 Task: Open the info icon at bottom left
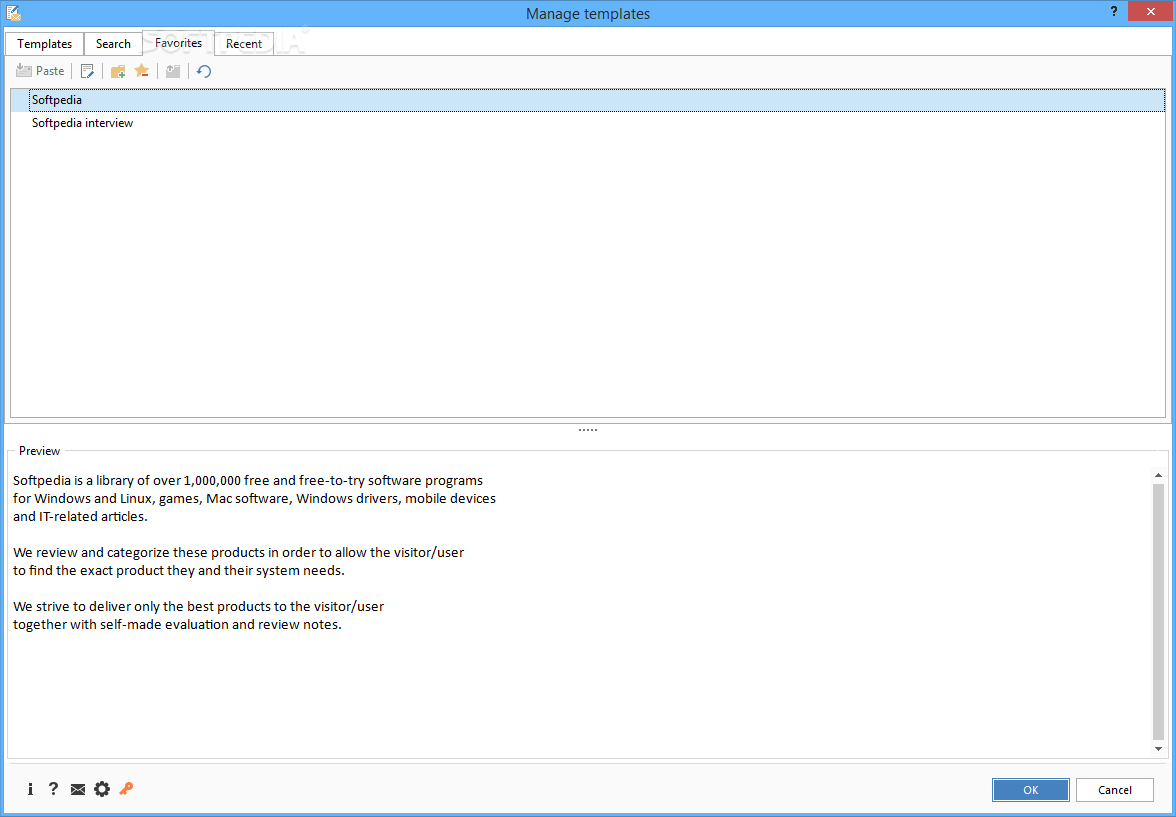click(x=30, y=788)
